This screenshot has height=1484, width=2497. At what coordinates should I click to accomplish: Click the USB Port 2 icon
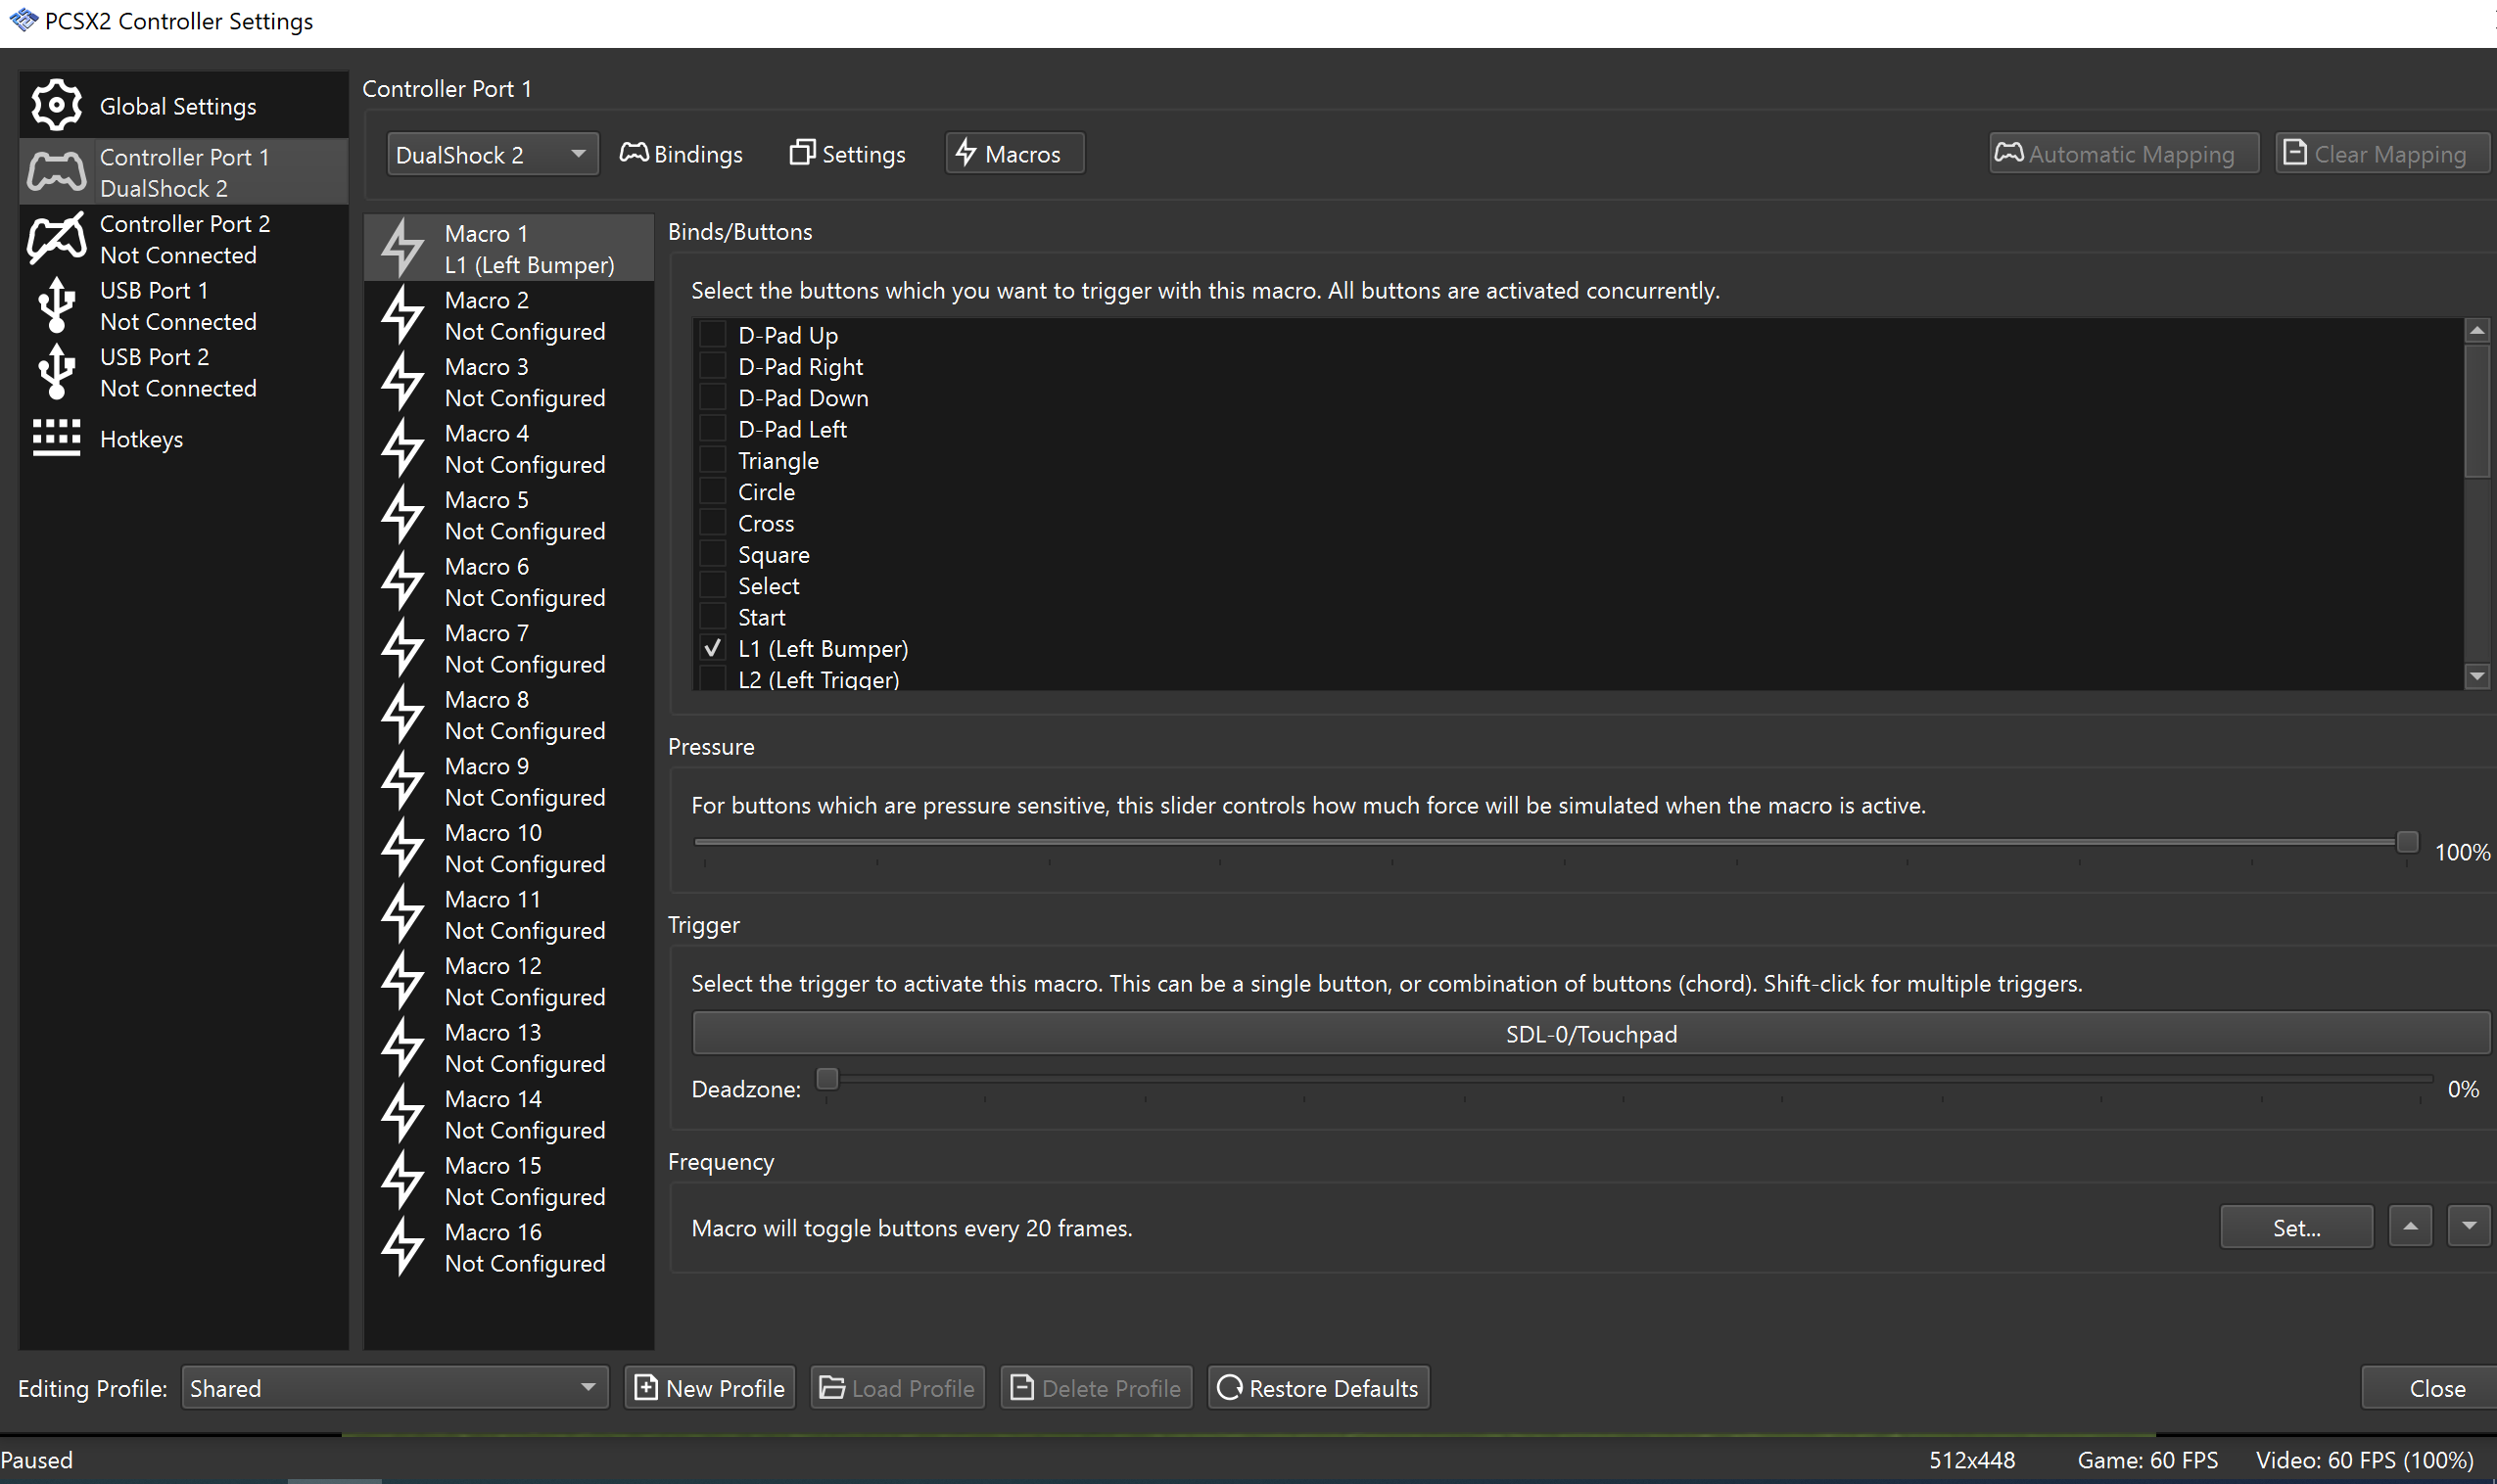(x=56, y=370)
